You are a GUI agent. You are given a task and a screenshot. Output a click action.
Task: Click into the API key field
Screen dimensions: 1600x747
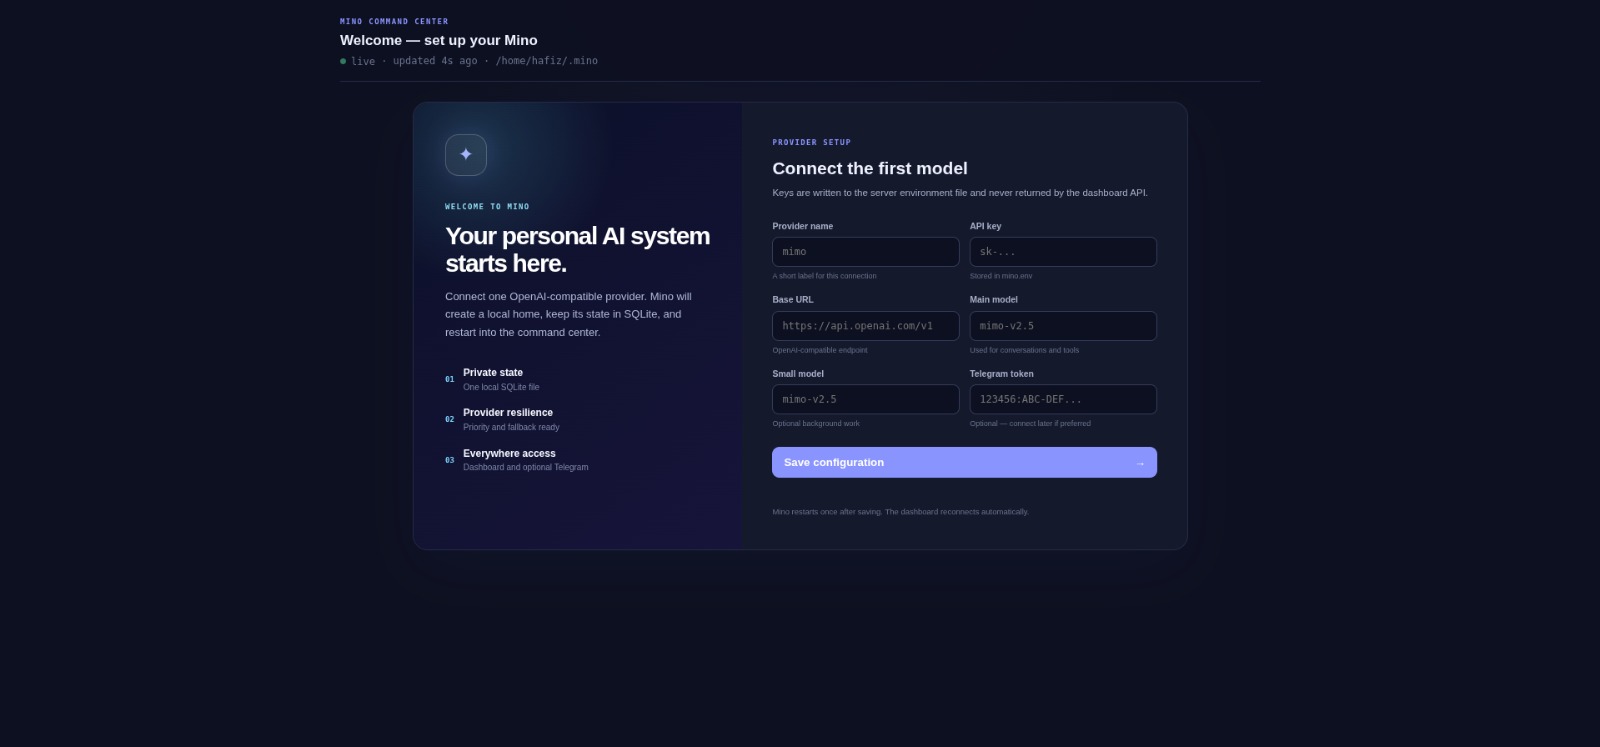click(1063, 252)
